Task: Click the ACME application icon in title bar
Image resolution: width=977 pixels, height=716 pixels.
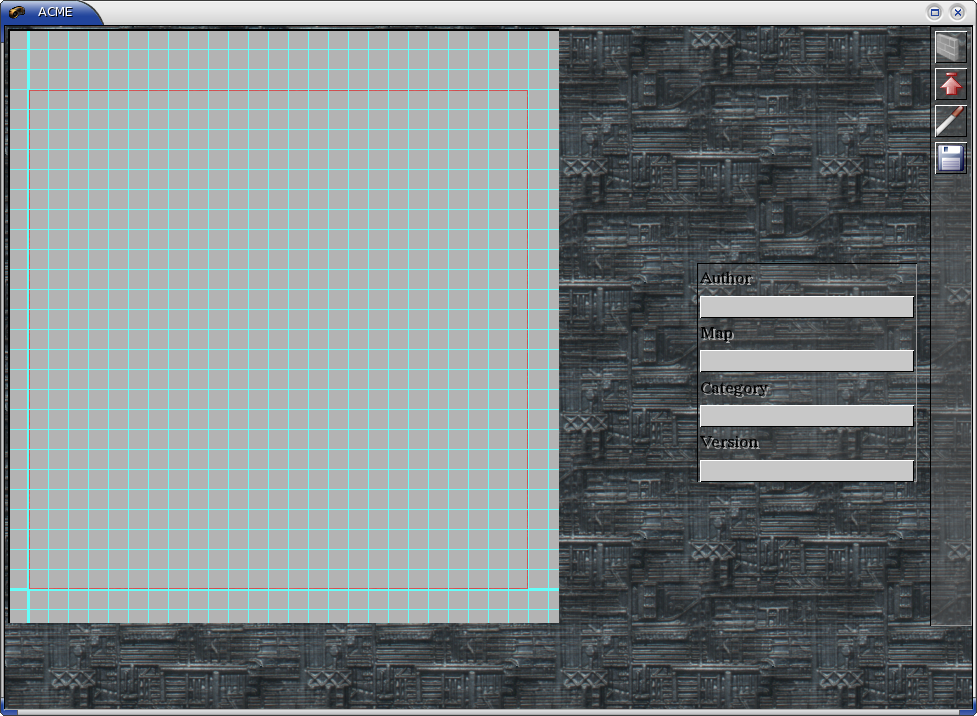Action: click(x=17, y=12)
